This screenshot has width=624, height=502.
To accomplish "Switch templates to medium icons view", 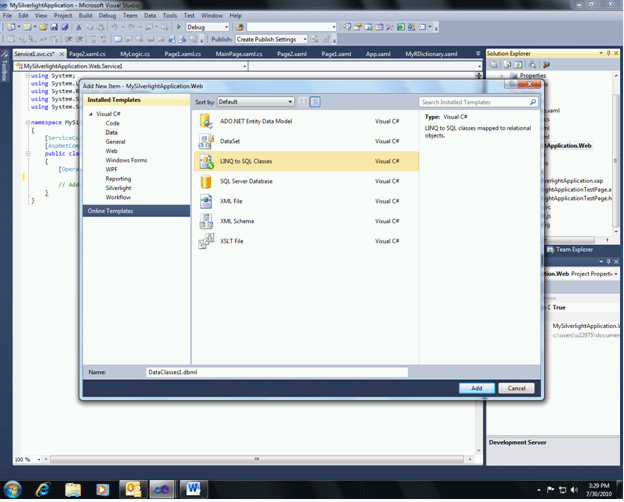I will [x=315, y=102].
